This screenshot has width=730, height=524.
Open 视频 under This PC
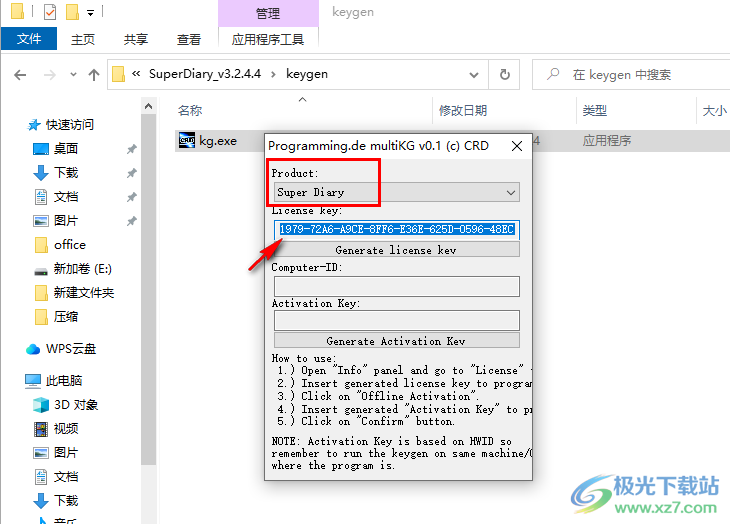[66, 429]
